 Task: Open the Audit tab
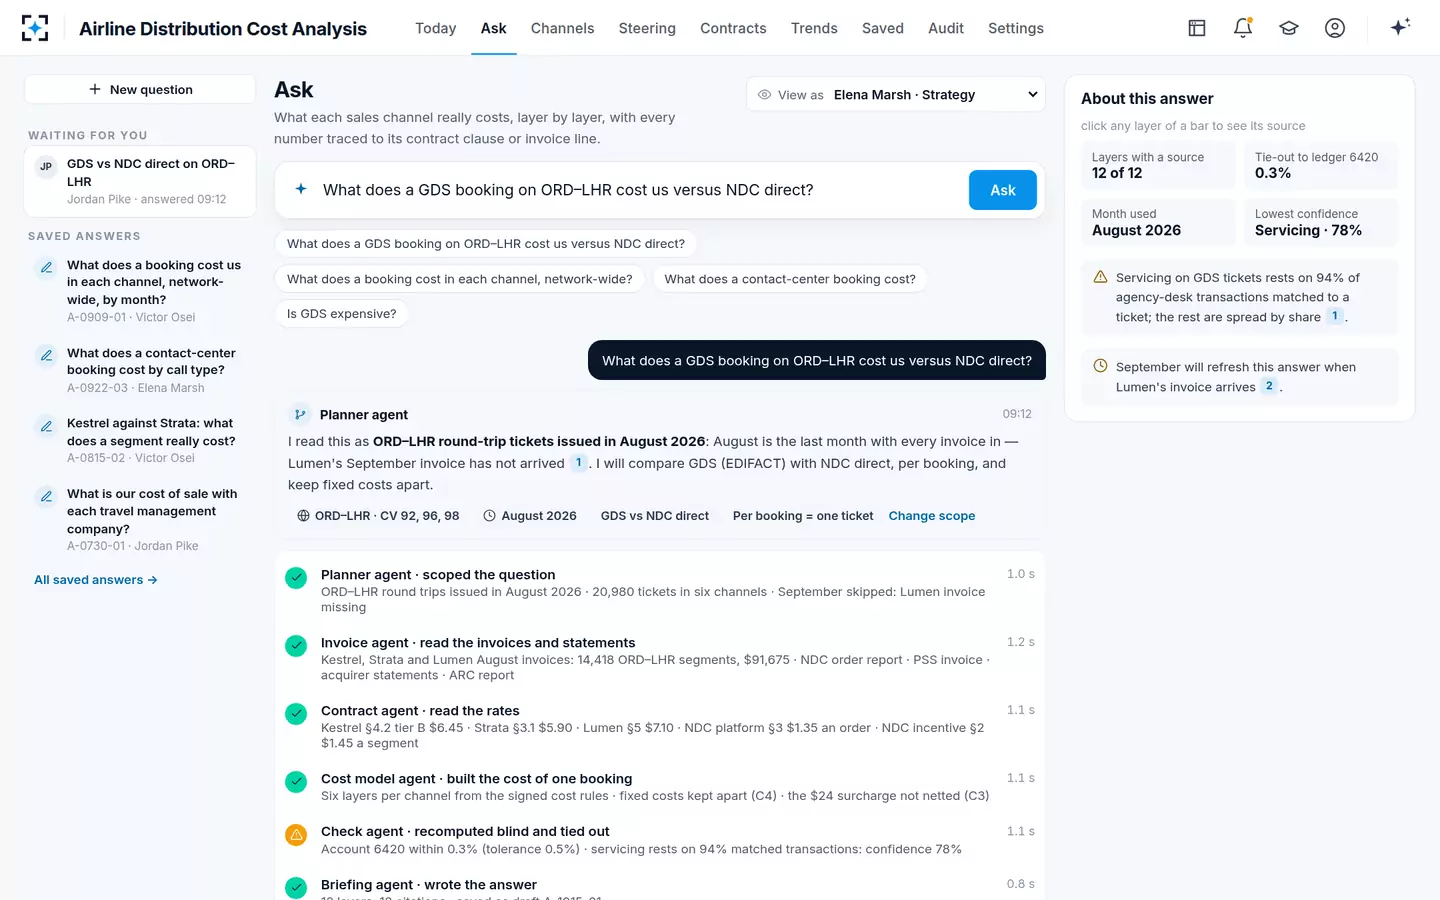pyautogui.click(x=946, y=28)
